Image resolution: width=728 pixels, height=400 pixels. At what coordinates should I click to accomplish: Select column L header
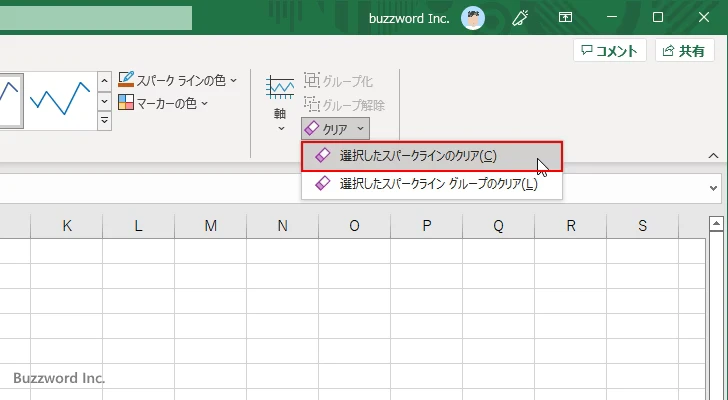138,226
